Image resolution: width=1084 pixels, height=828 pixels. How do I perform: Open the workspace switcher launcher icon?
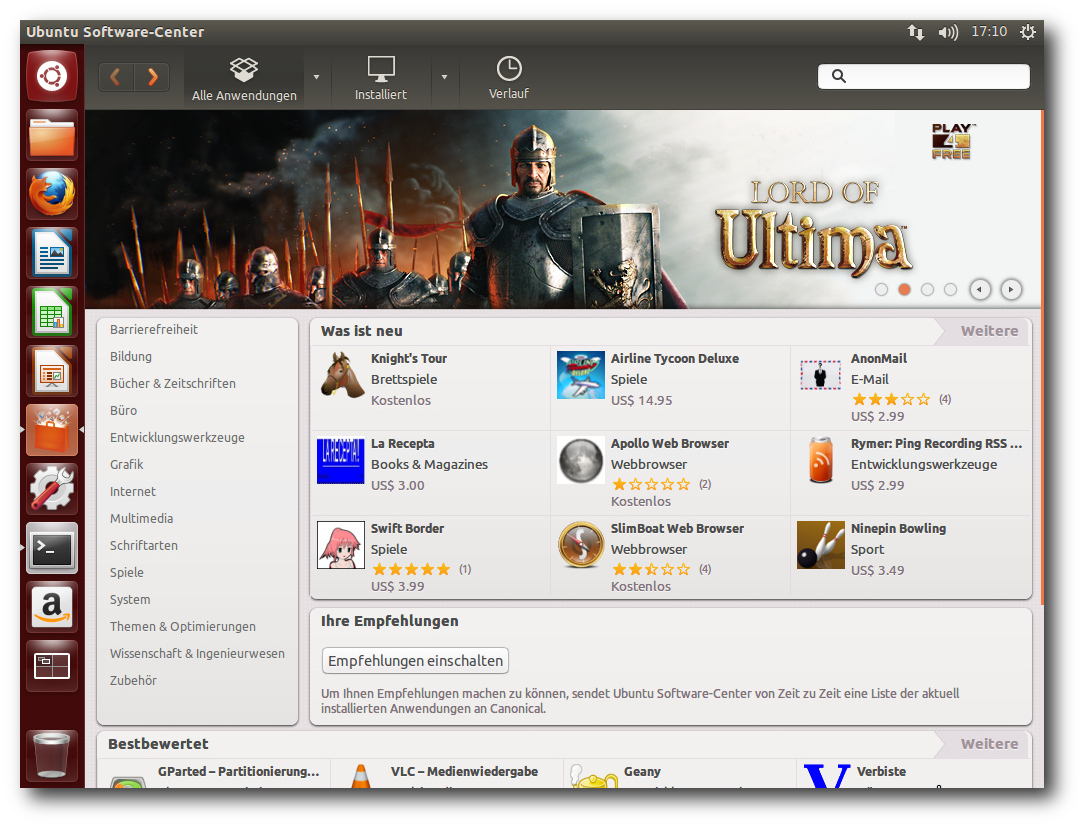tap(52, 666)
